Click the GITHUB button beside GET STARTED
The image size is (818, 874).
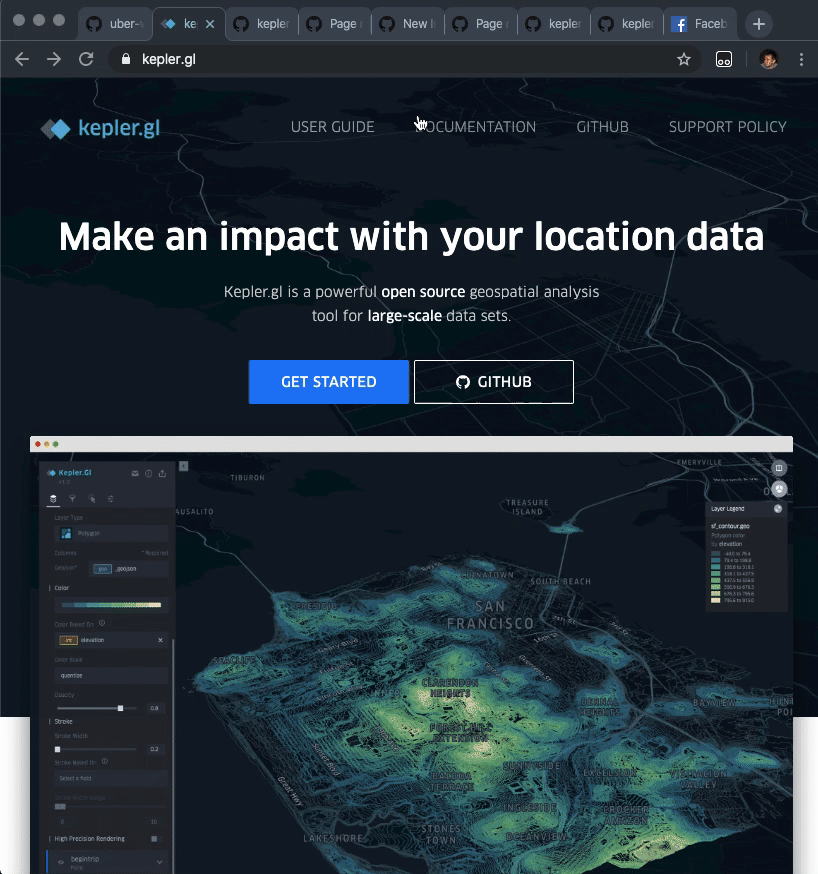tap(494, 382)
